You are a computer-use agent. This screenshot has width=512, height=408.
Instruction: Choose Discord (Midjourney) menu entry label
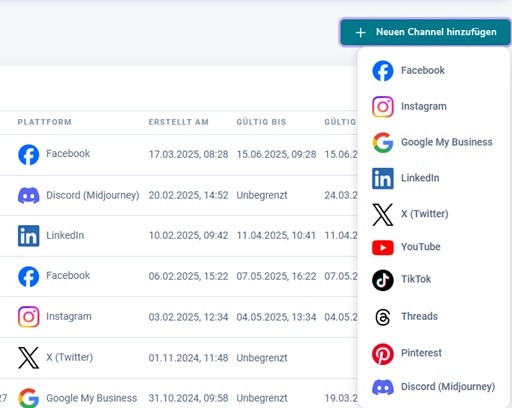pos(448,387)
